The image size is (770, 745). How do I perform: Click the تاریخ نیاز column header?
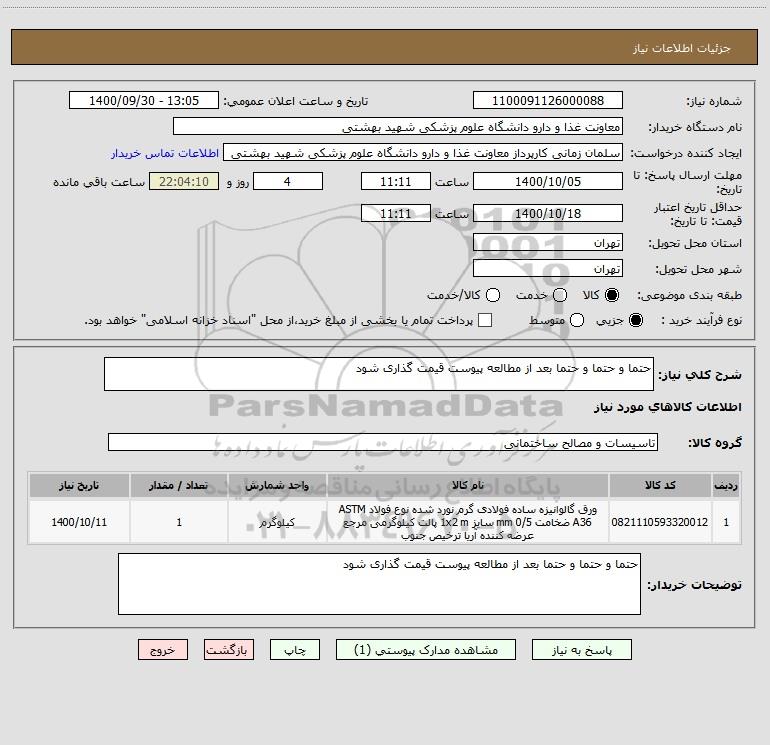point(79,485)
